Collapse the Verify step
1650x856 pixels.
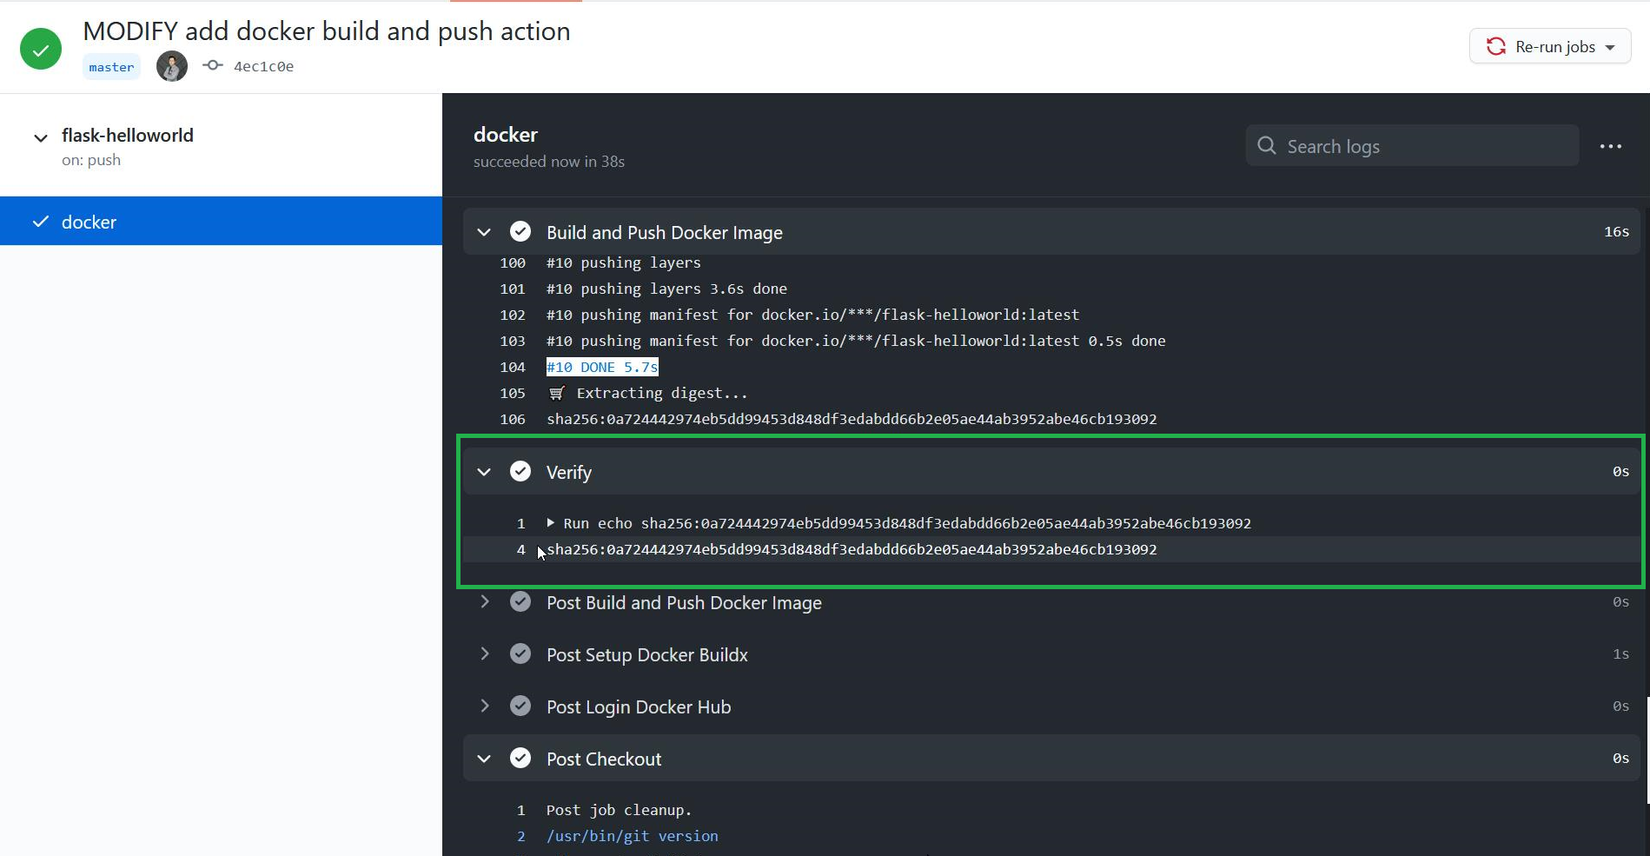tap(484, 472)
